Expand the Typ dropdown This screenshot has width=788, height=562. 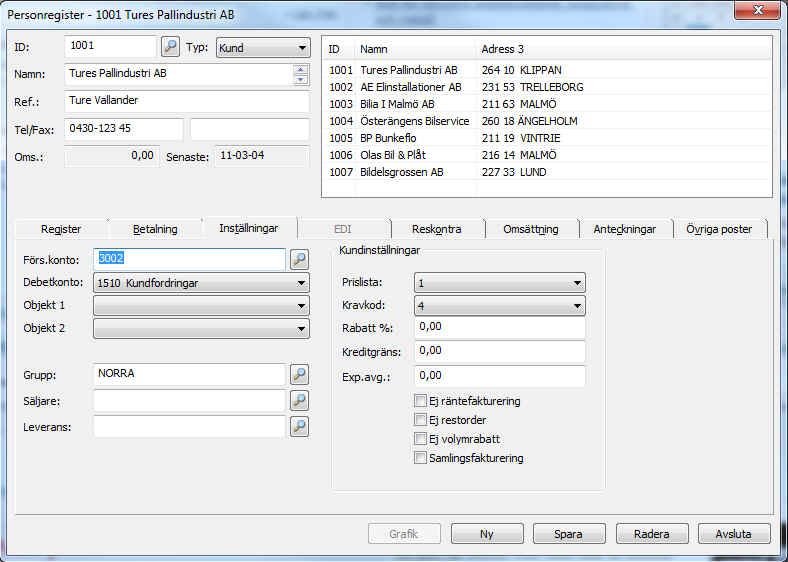point(302,48)
